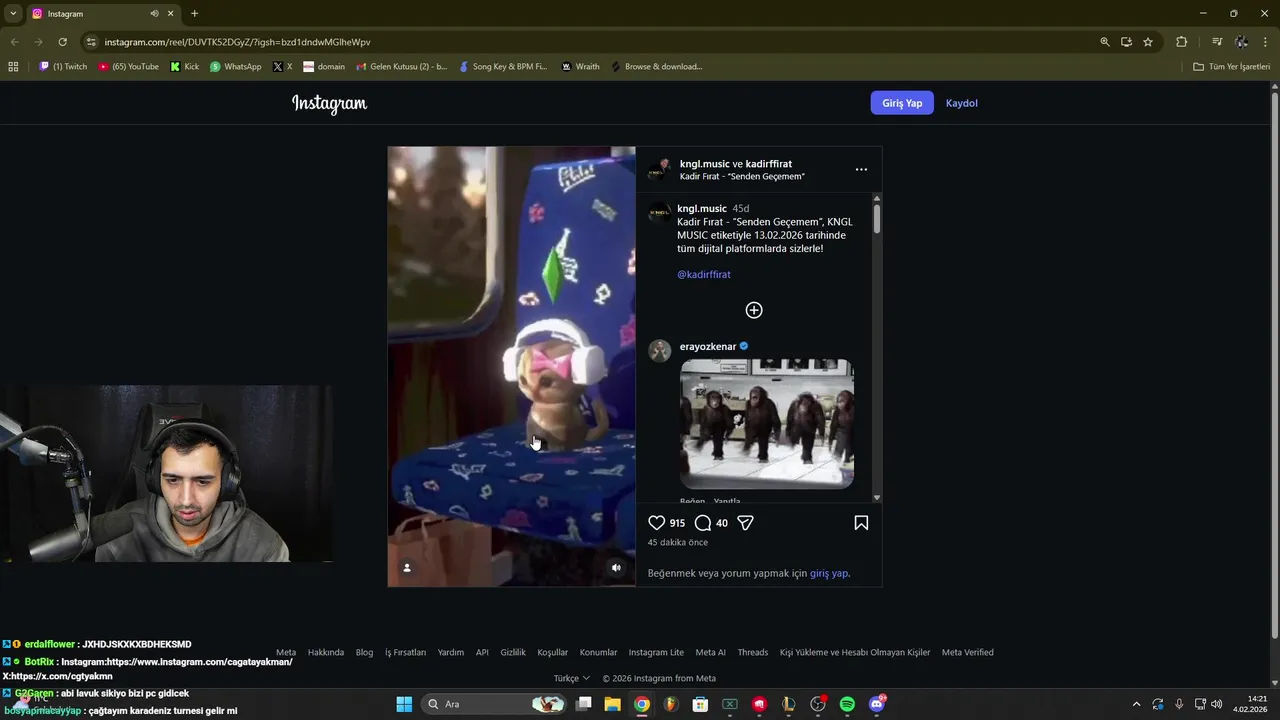This screenshot has width=1280, height=720.
Task: Click the Kaydol sign-up link
Action: click(961, 103)
